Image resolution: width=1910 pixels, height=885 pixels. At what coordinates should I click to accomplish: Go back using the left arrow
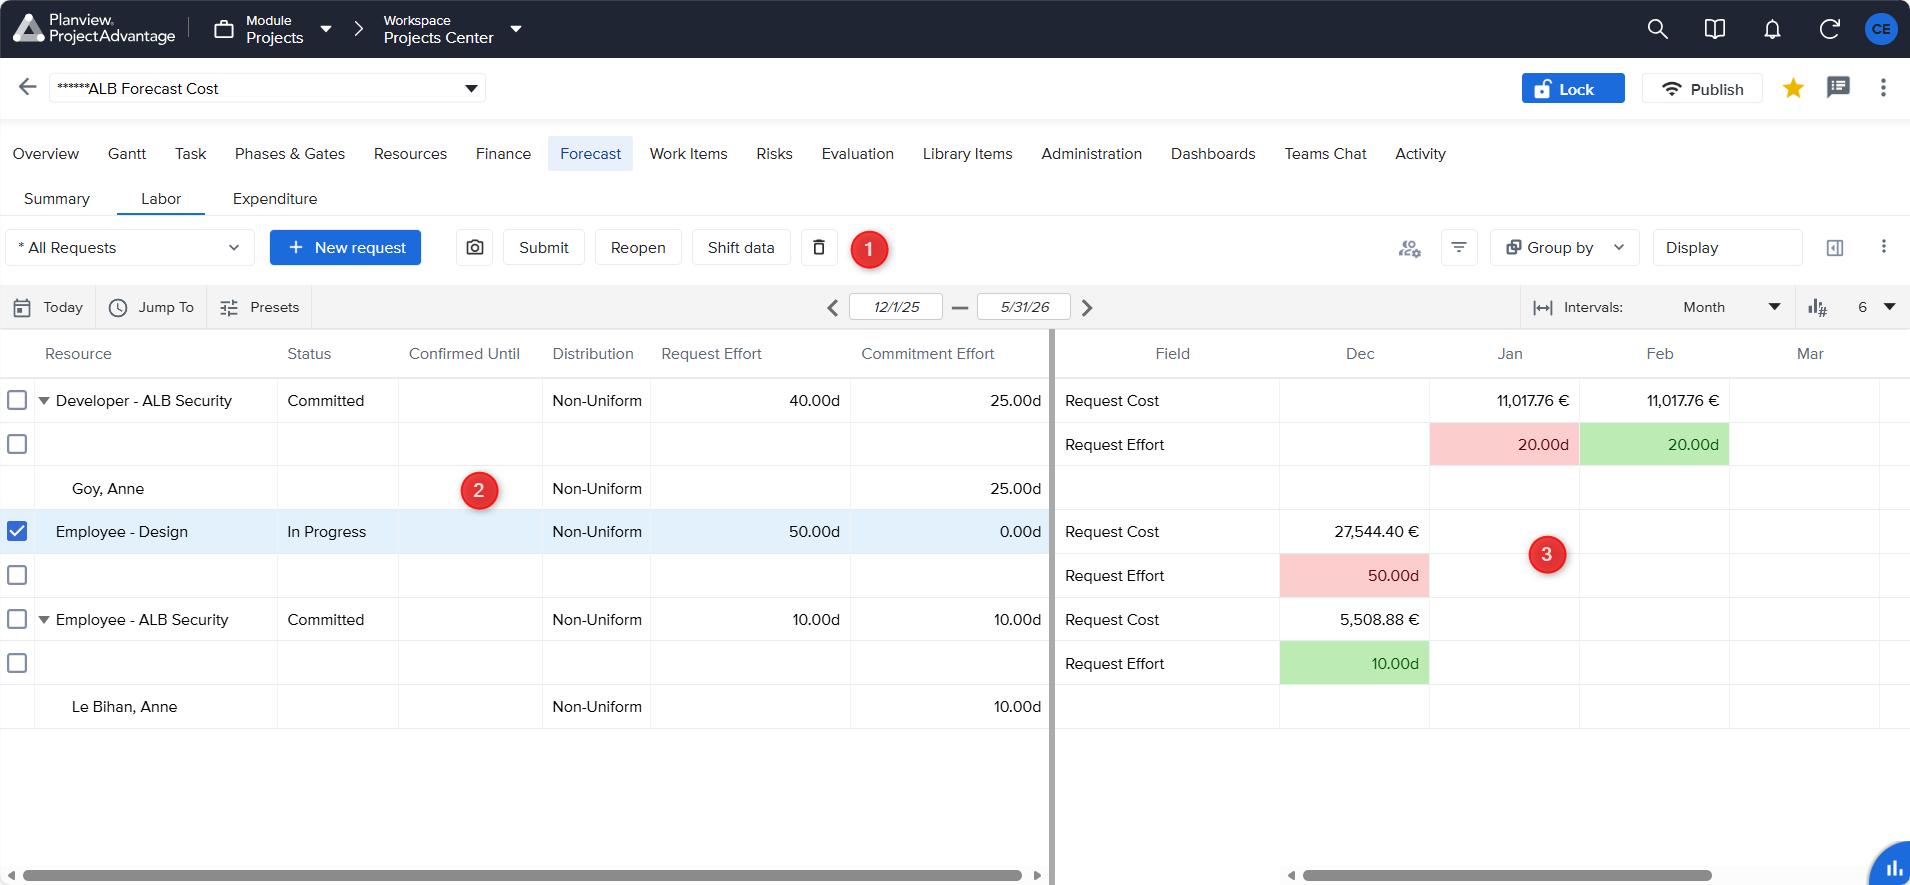[x=27, y=87]
